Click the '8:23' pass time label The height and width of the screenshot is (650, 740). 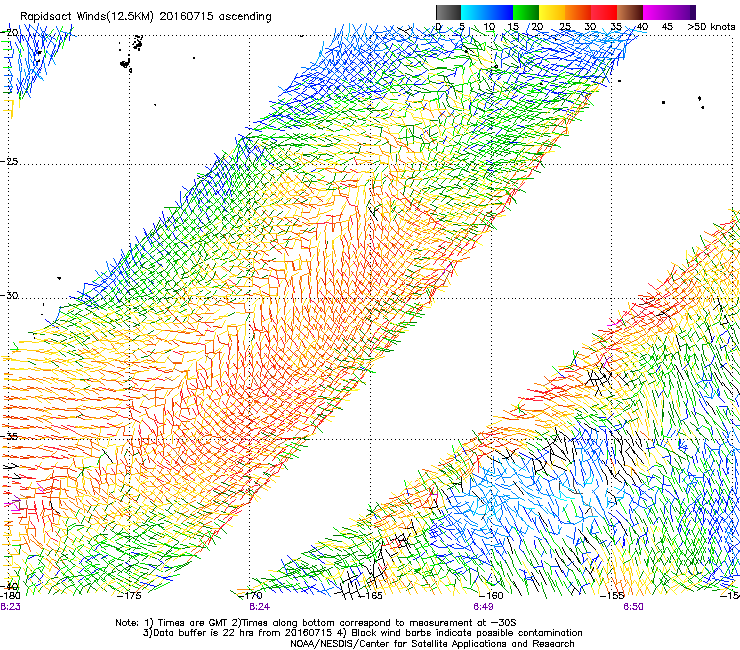[x=10, y=607]
